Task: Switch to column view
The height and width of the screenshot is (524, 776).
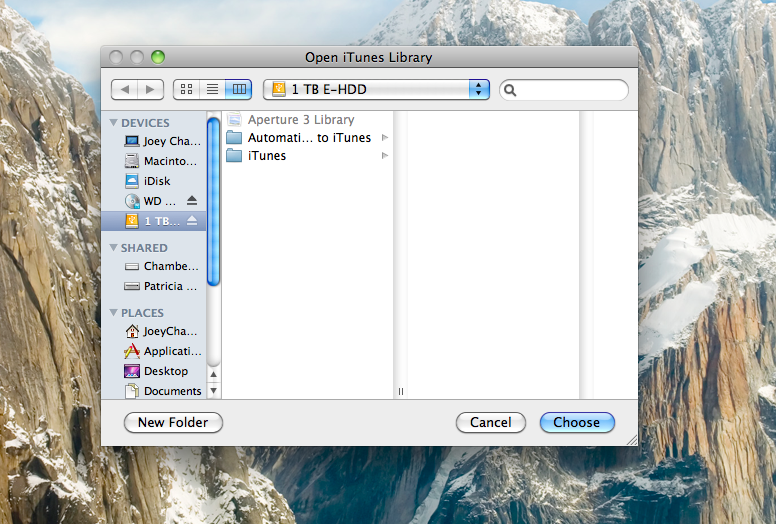Action: pyautogui.click(x=239, y=90)
